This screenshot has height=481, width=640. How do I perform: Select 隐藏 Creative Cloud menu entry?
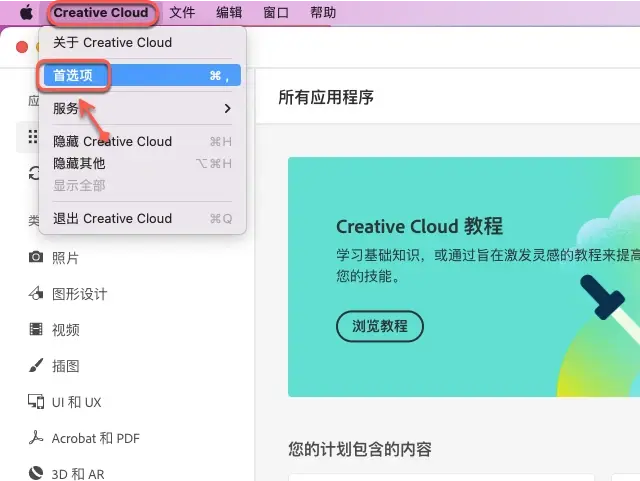point(142,141)
